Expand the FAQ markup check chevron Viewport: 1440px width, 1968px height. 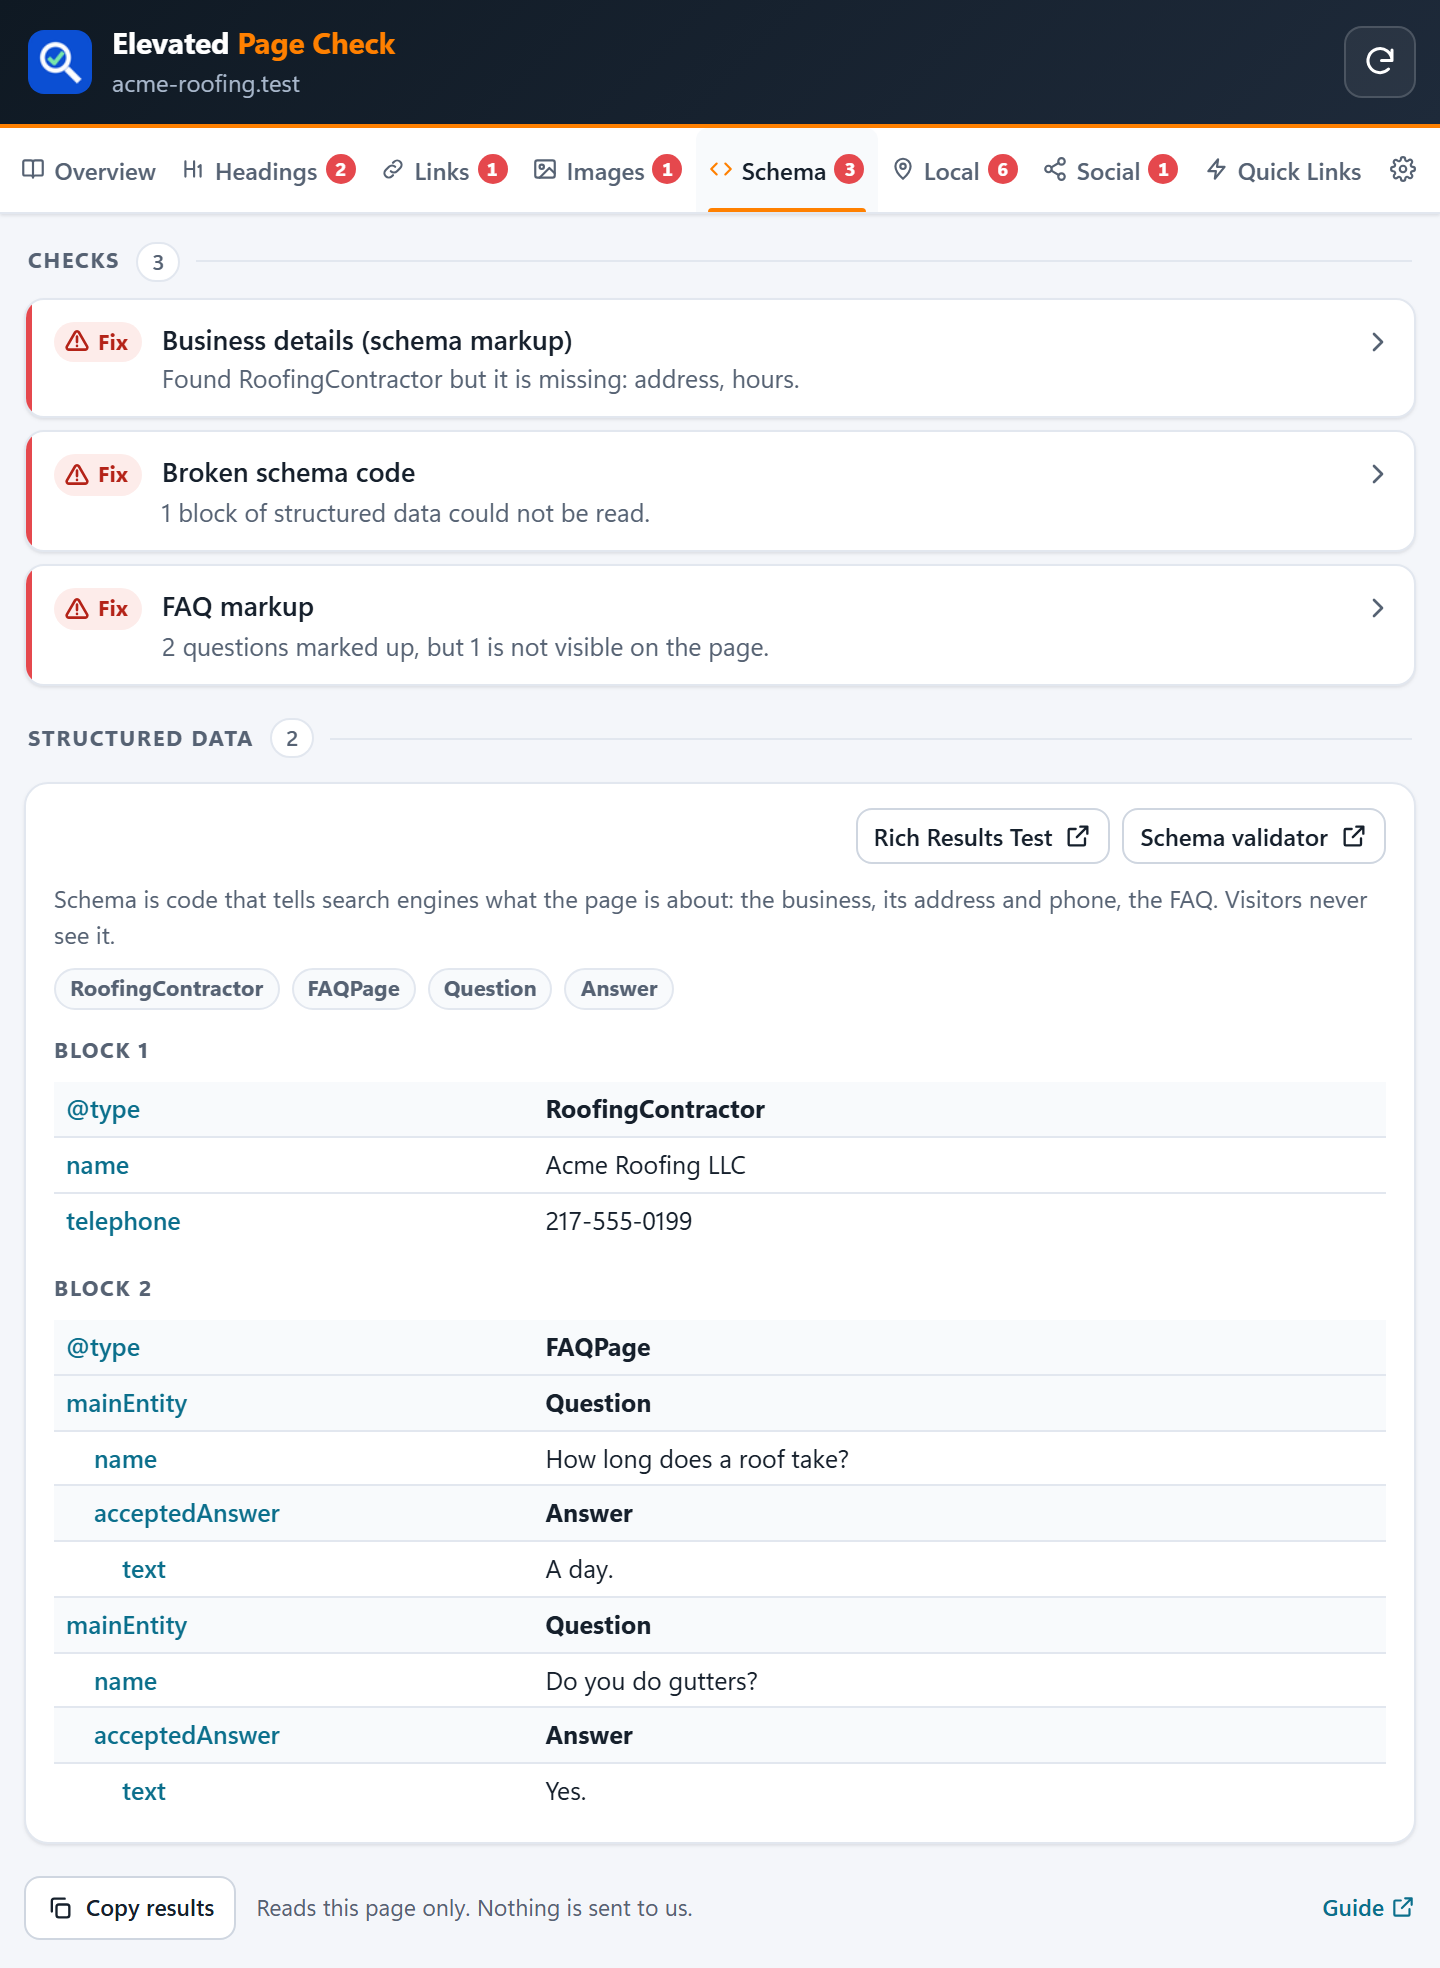1378,608
